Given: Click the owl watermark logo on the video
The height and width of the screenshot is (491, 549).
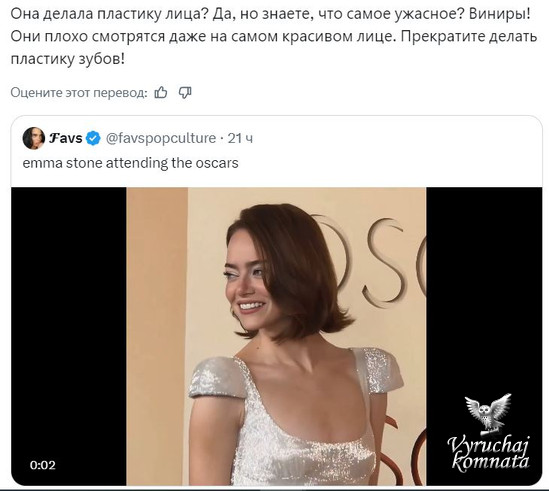Looking at the screenshot, I should pyautogui.click(x=488, y=414).
